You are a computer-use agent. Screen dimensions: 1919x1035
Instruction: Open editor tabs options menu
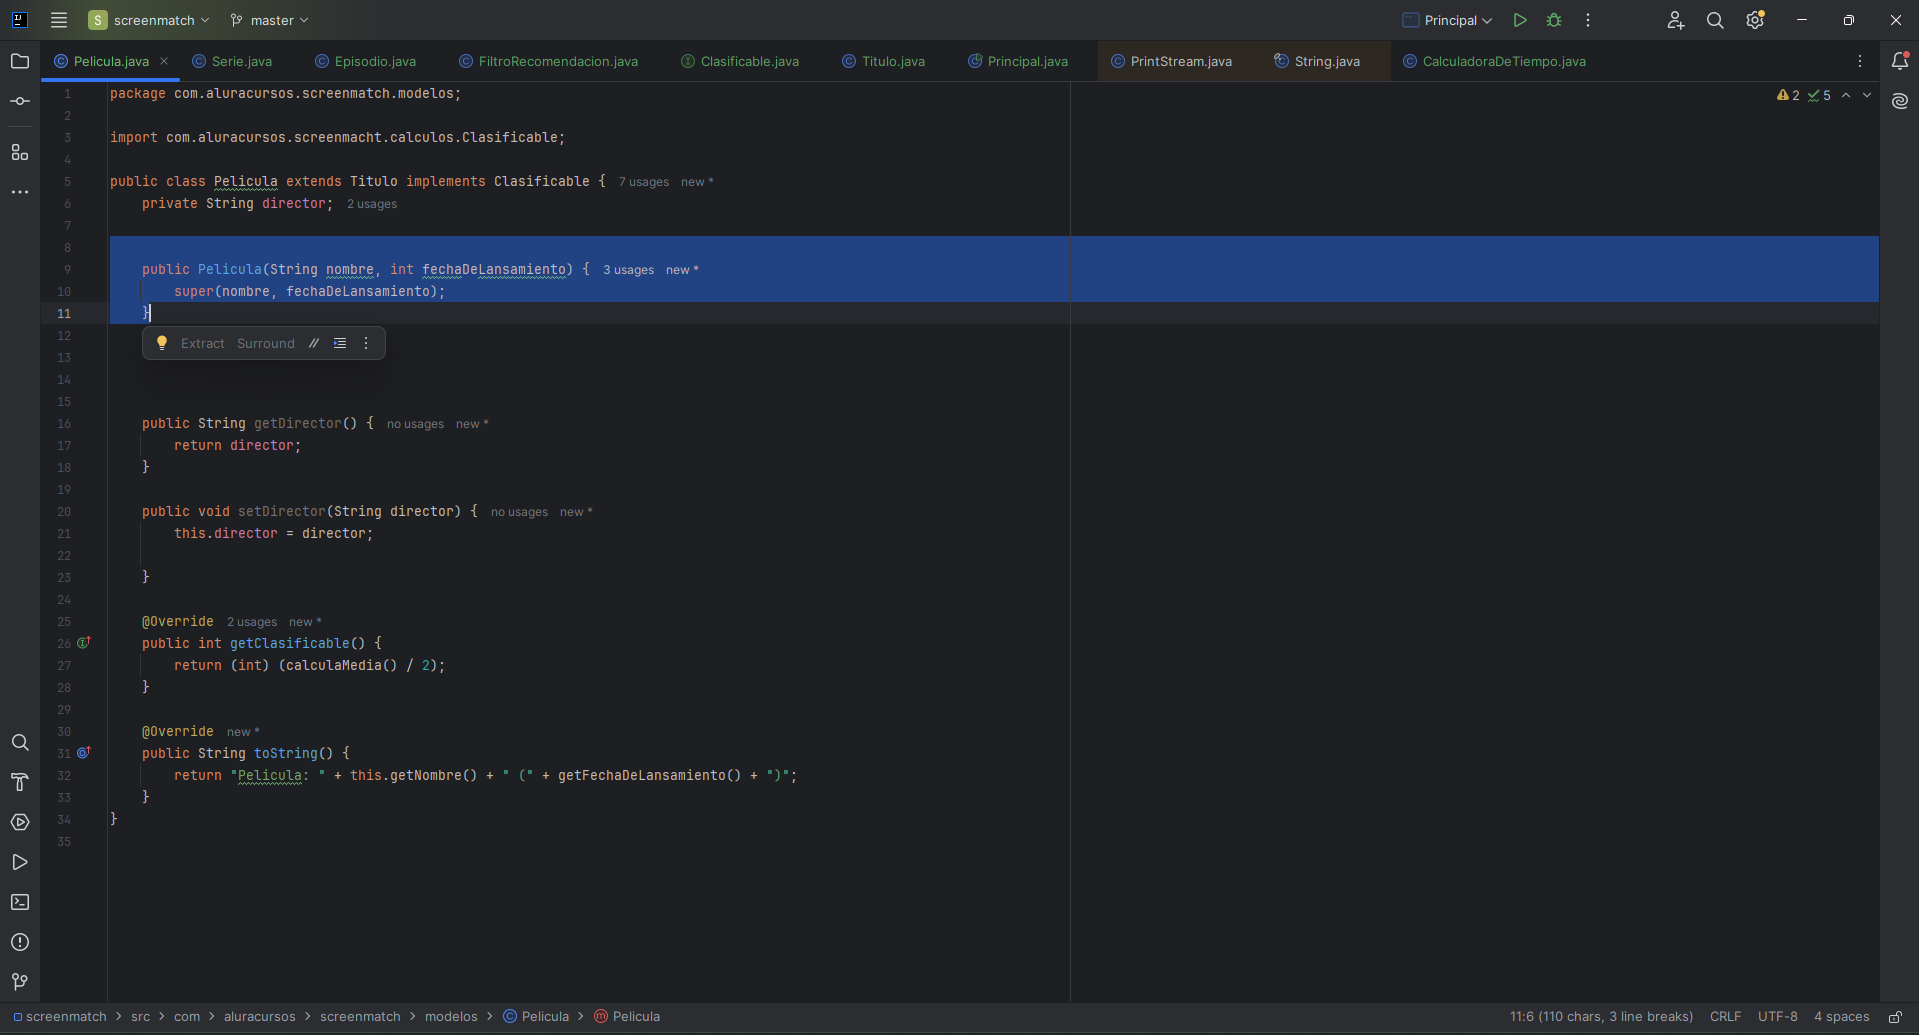tap(1860, 61)
